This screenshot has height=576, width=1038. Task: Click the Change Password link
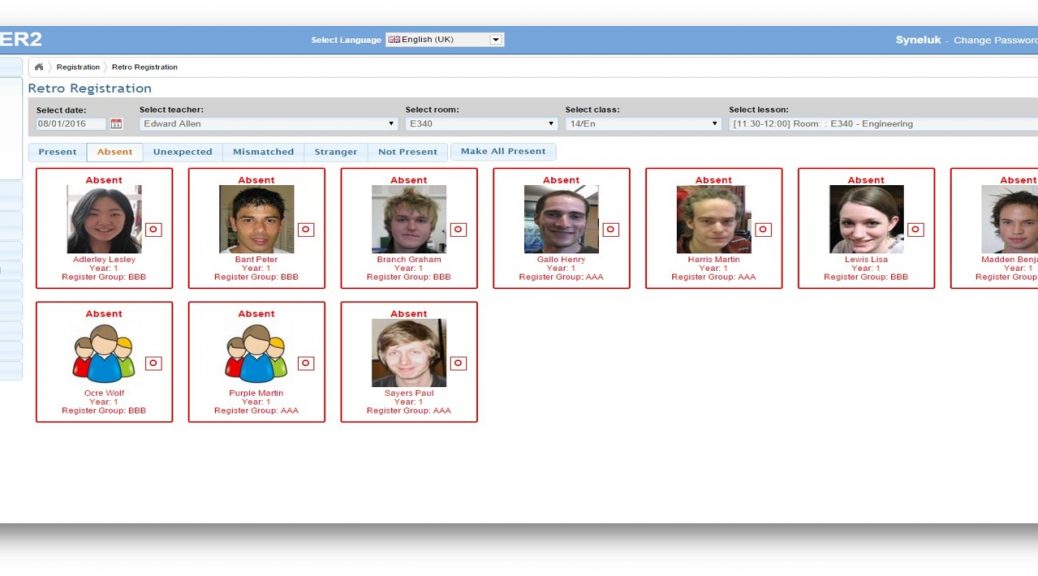tap(994, 40)
